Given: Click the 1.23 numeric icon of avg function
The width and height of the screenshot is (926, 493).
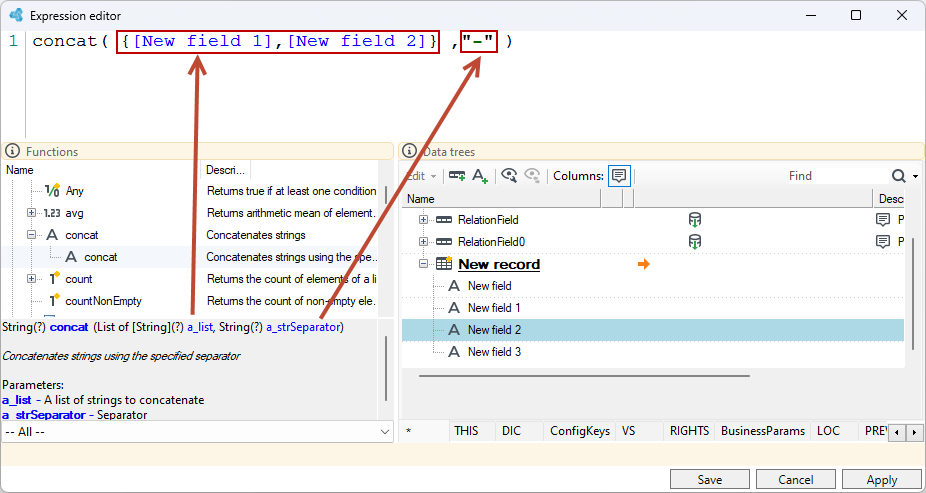Looking at the screenshot, I should click(x=50, y=213).
